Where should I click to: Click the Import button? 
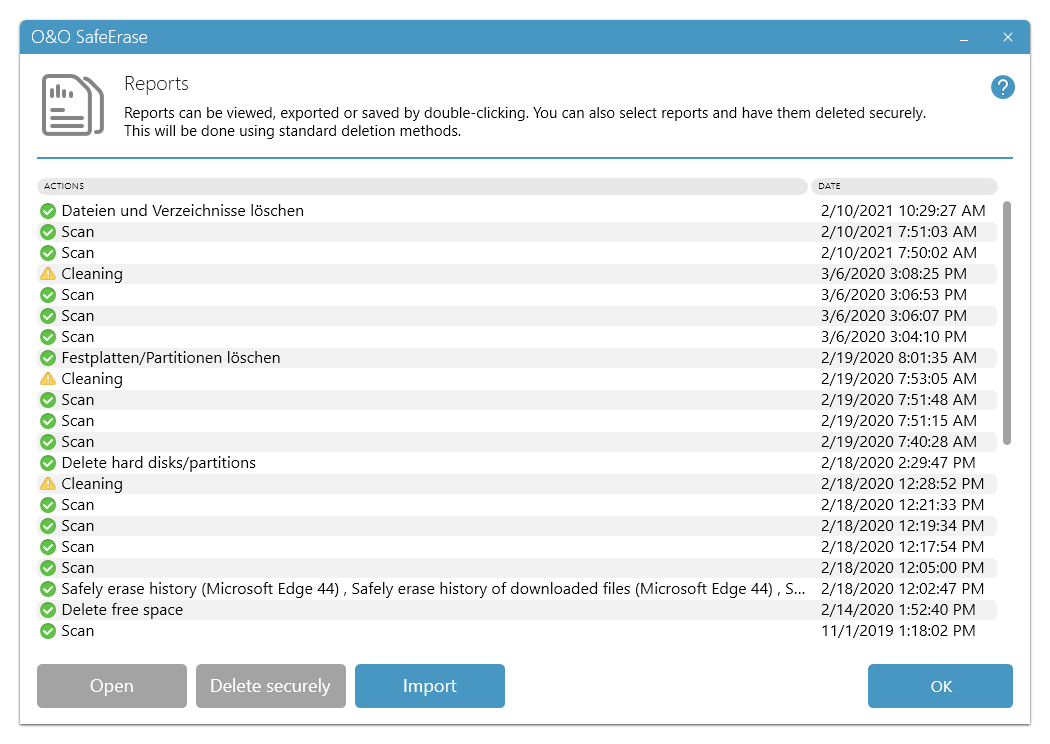pyautogui.click(x=430, y=686)
